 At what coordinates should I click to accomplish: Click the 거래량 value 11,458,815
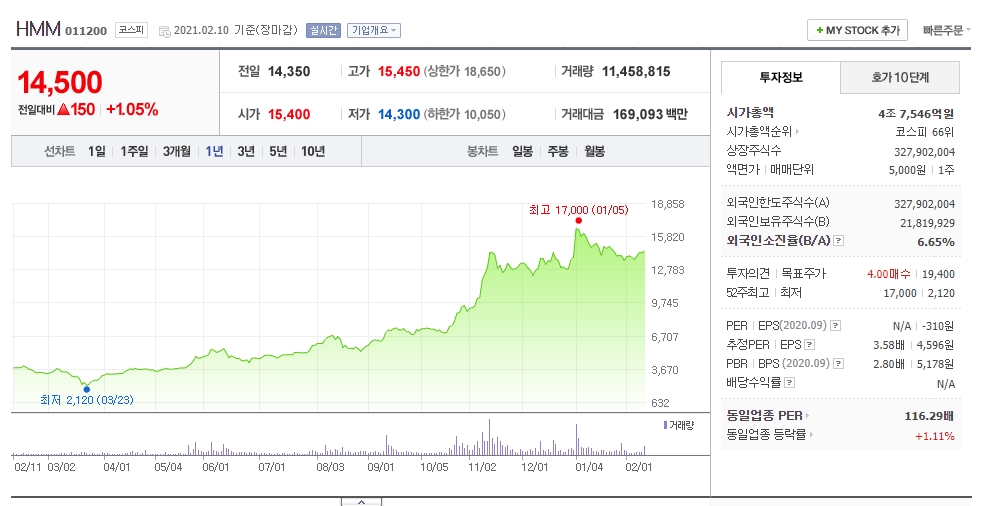click(636, 72)
